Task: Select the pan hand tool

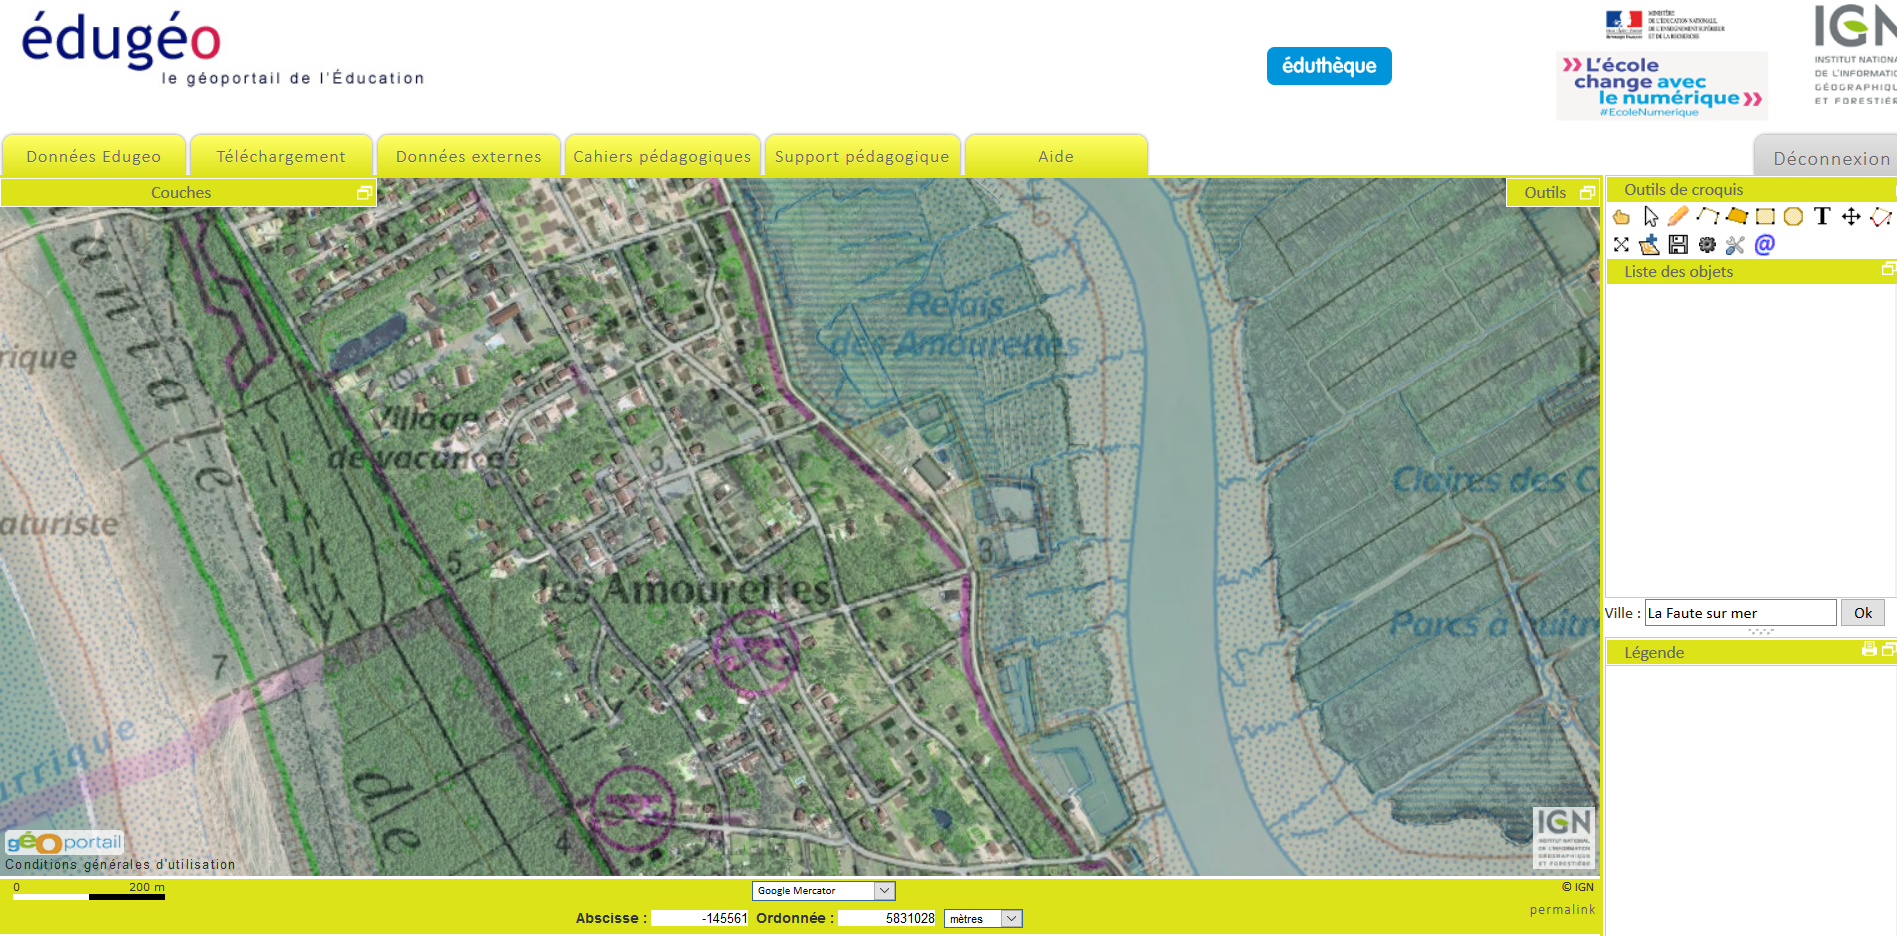Action: (x=1621, y=217)
